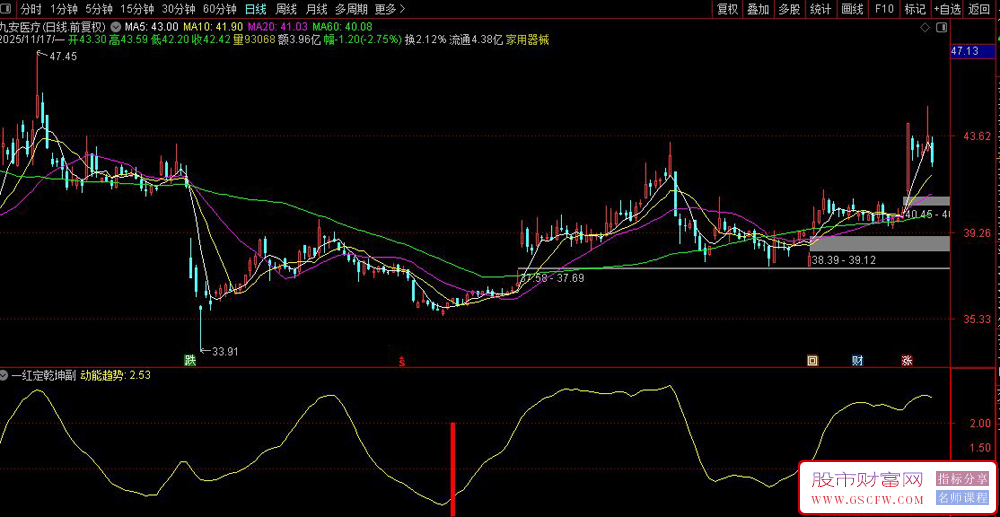Click the green 跌 event marker icon
The width and height of the screenshot is (1000, 517).
point(189,359)
